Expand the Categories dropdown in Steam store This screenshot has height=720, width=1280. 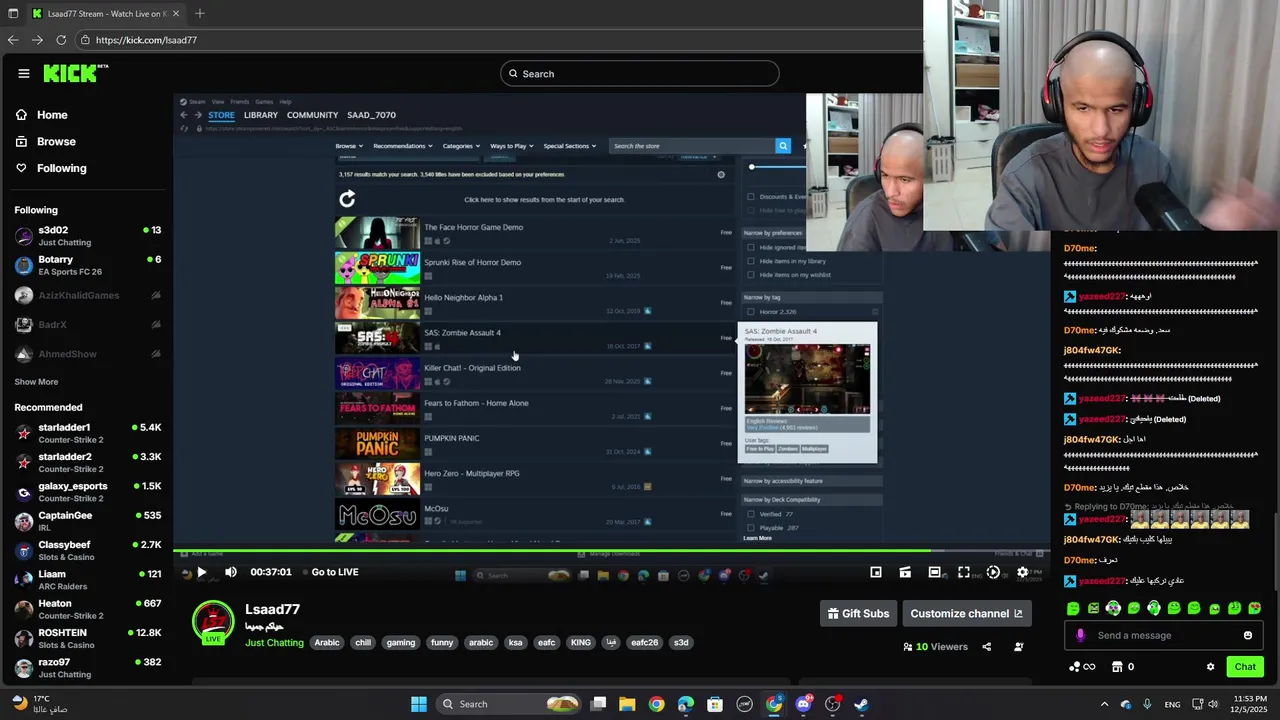[x=460, y=146]
